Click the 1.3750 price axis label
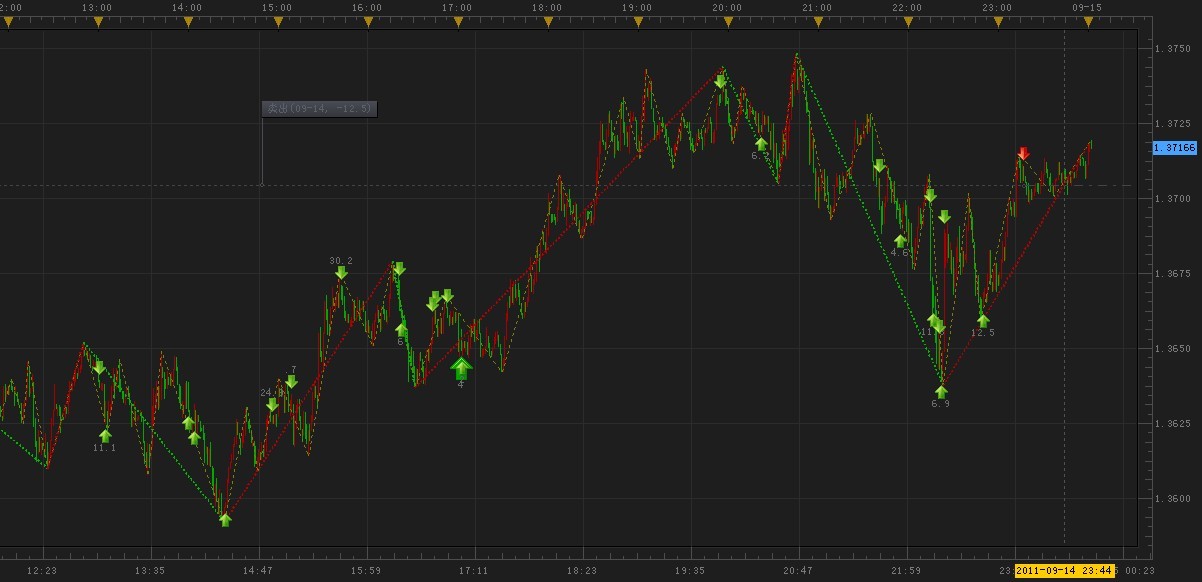Image resolution: width=1202 pixels, height=582 pixels. (1171, 49)
